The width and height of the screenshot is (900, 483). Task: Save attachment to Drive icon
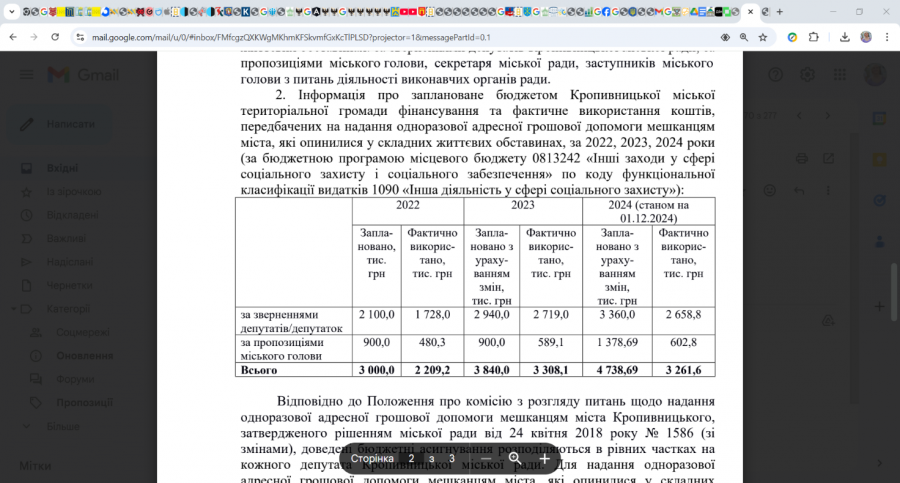click(x=828, y=320)
